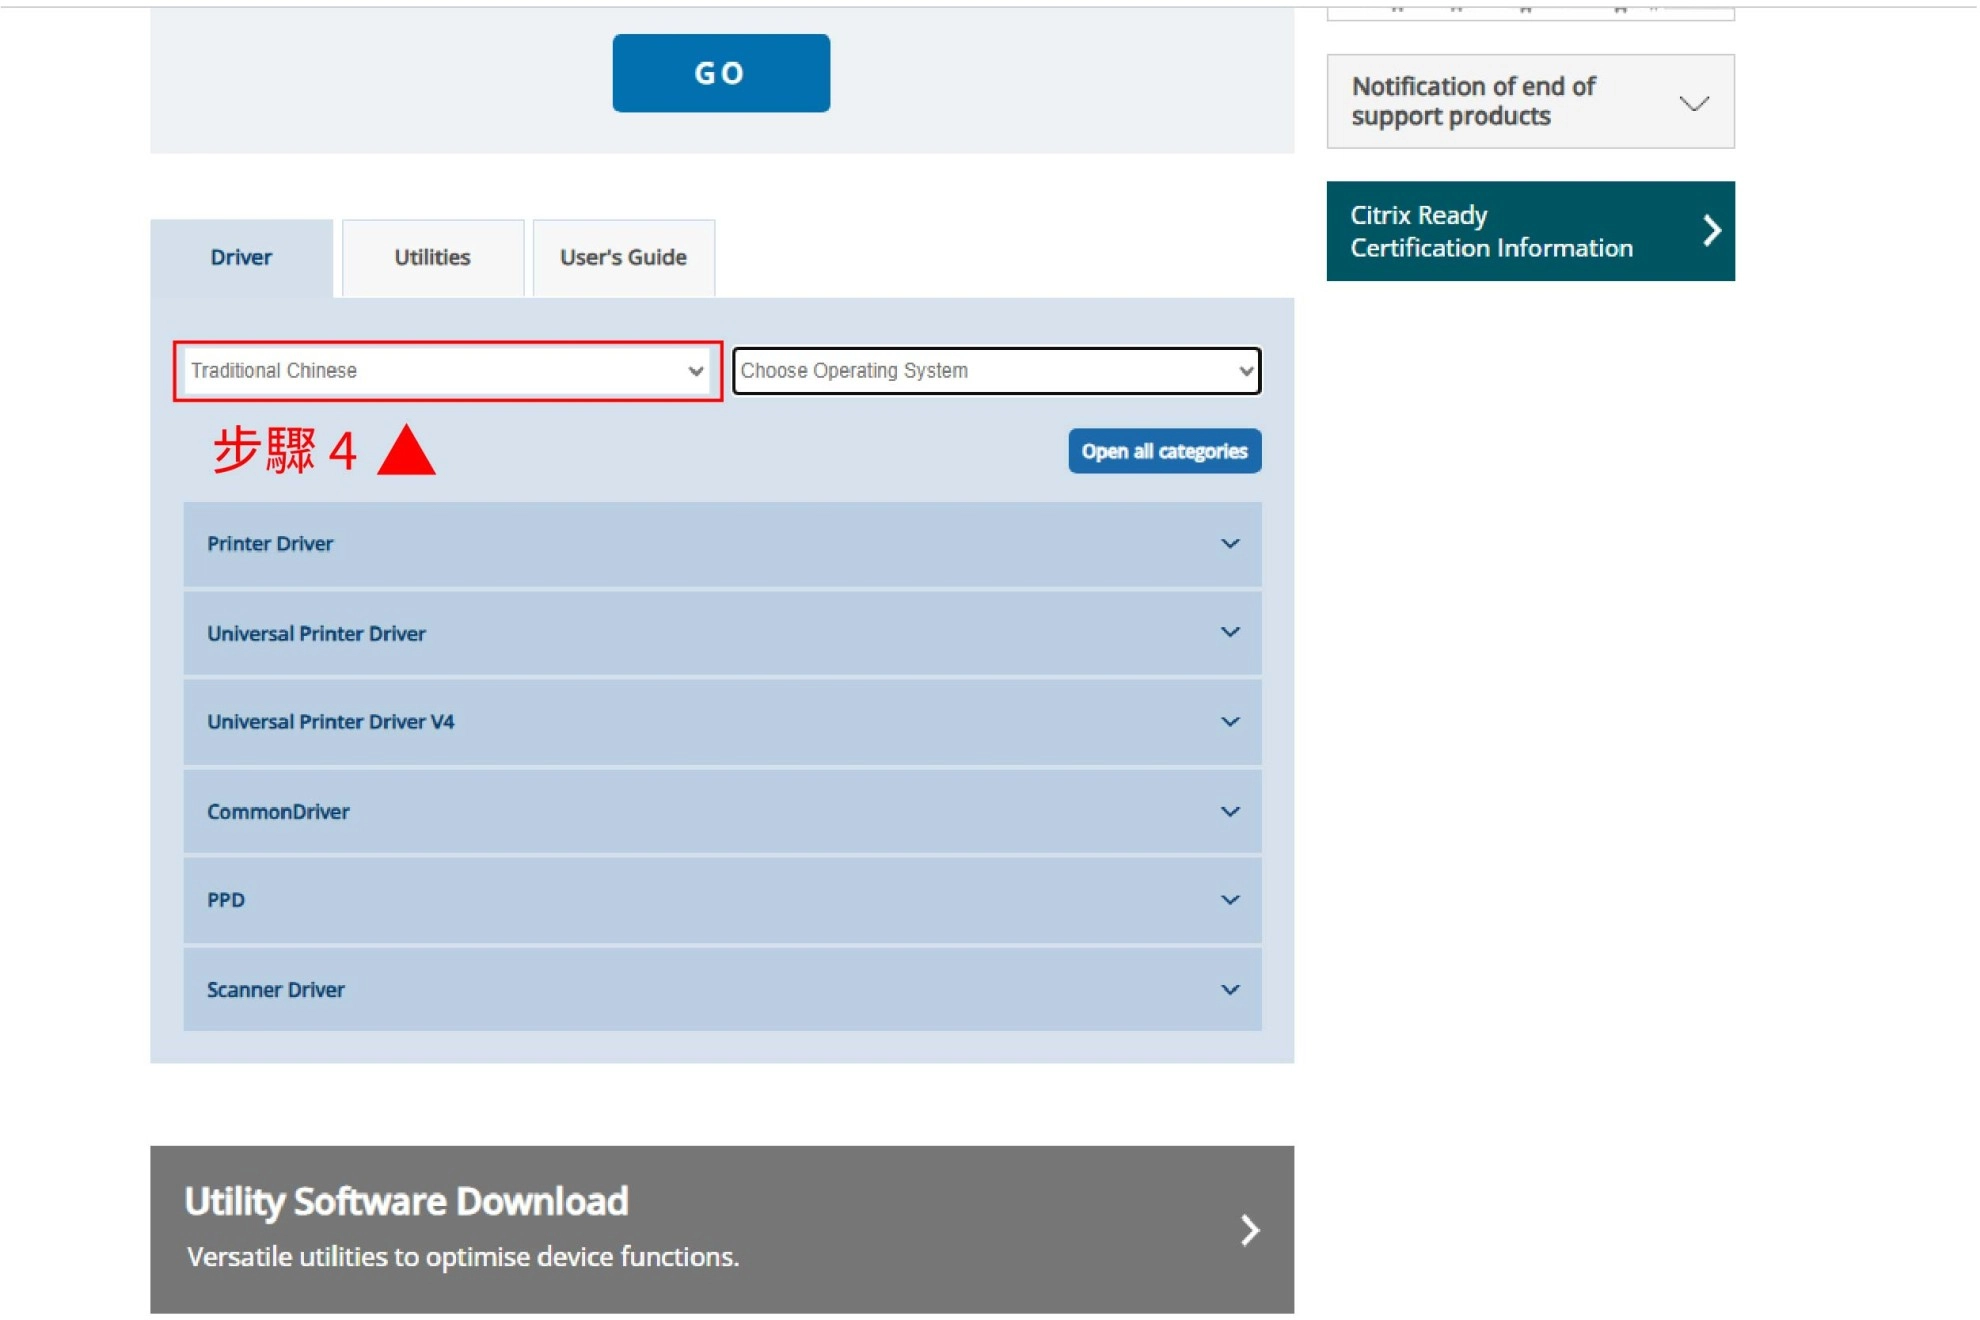Open the Choose Operating System dropdown

(x=996, y=371)
